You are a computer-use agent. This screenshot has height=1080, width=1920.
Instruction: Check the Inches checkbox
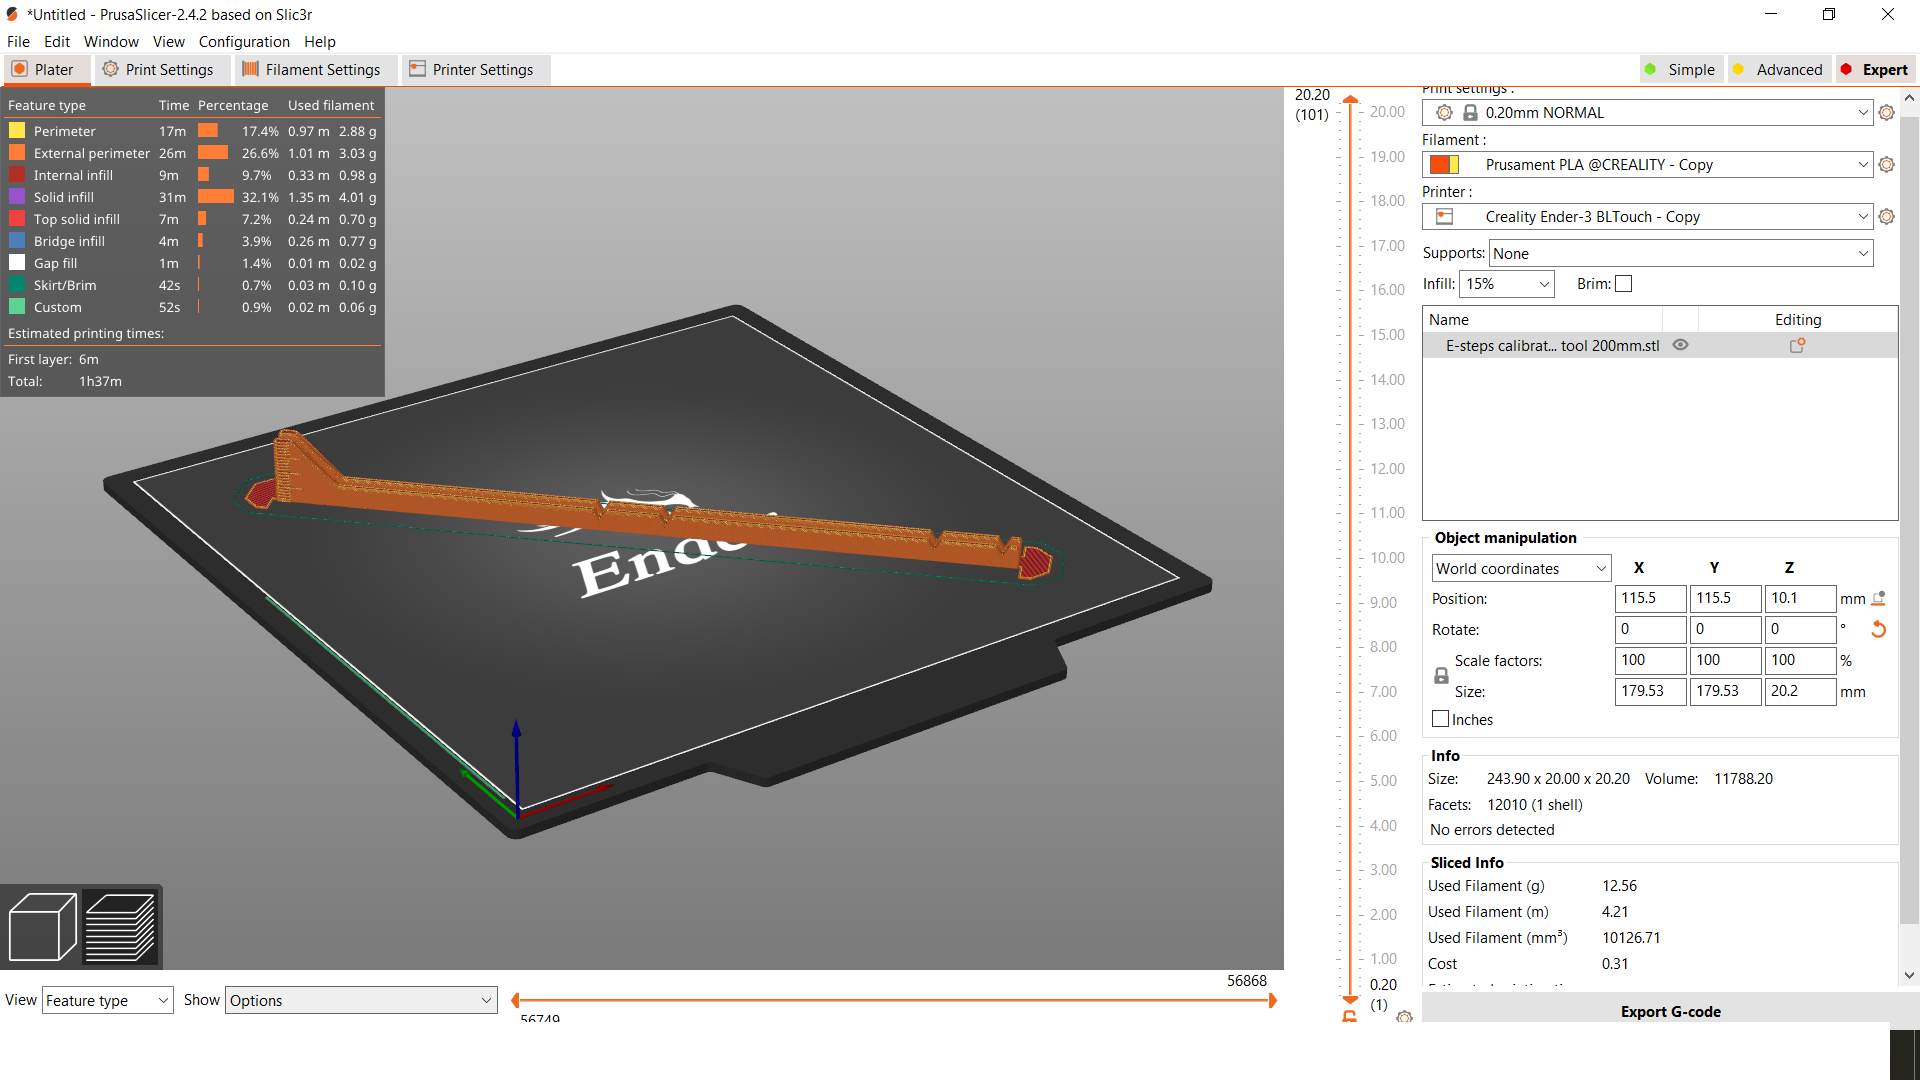coord(1440,718)
